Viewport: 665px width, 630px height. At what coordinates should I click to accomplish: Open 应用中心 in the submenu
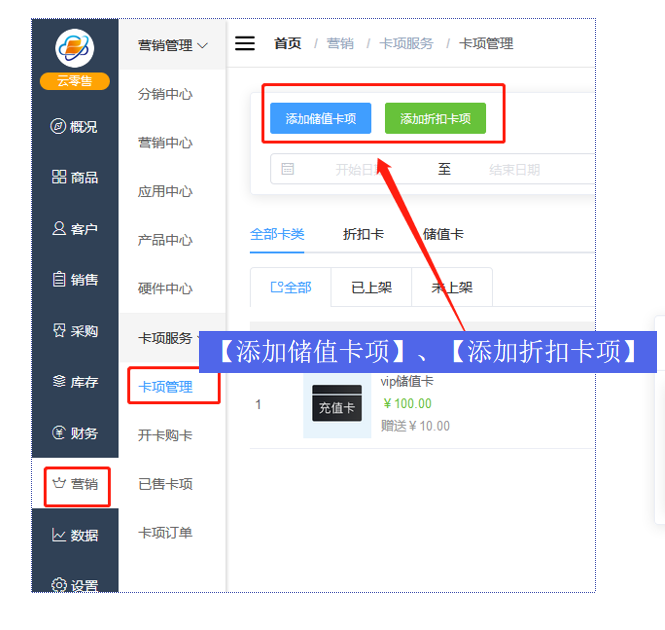165,191
